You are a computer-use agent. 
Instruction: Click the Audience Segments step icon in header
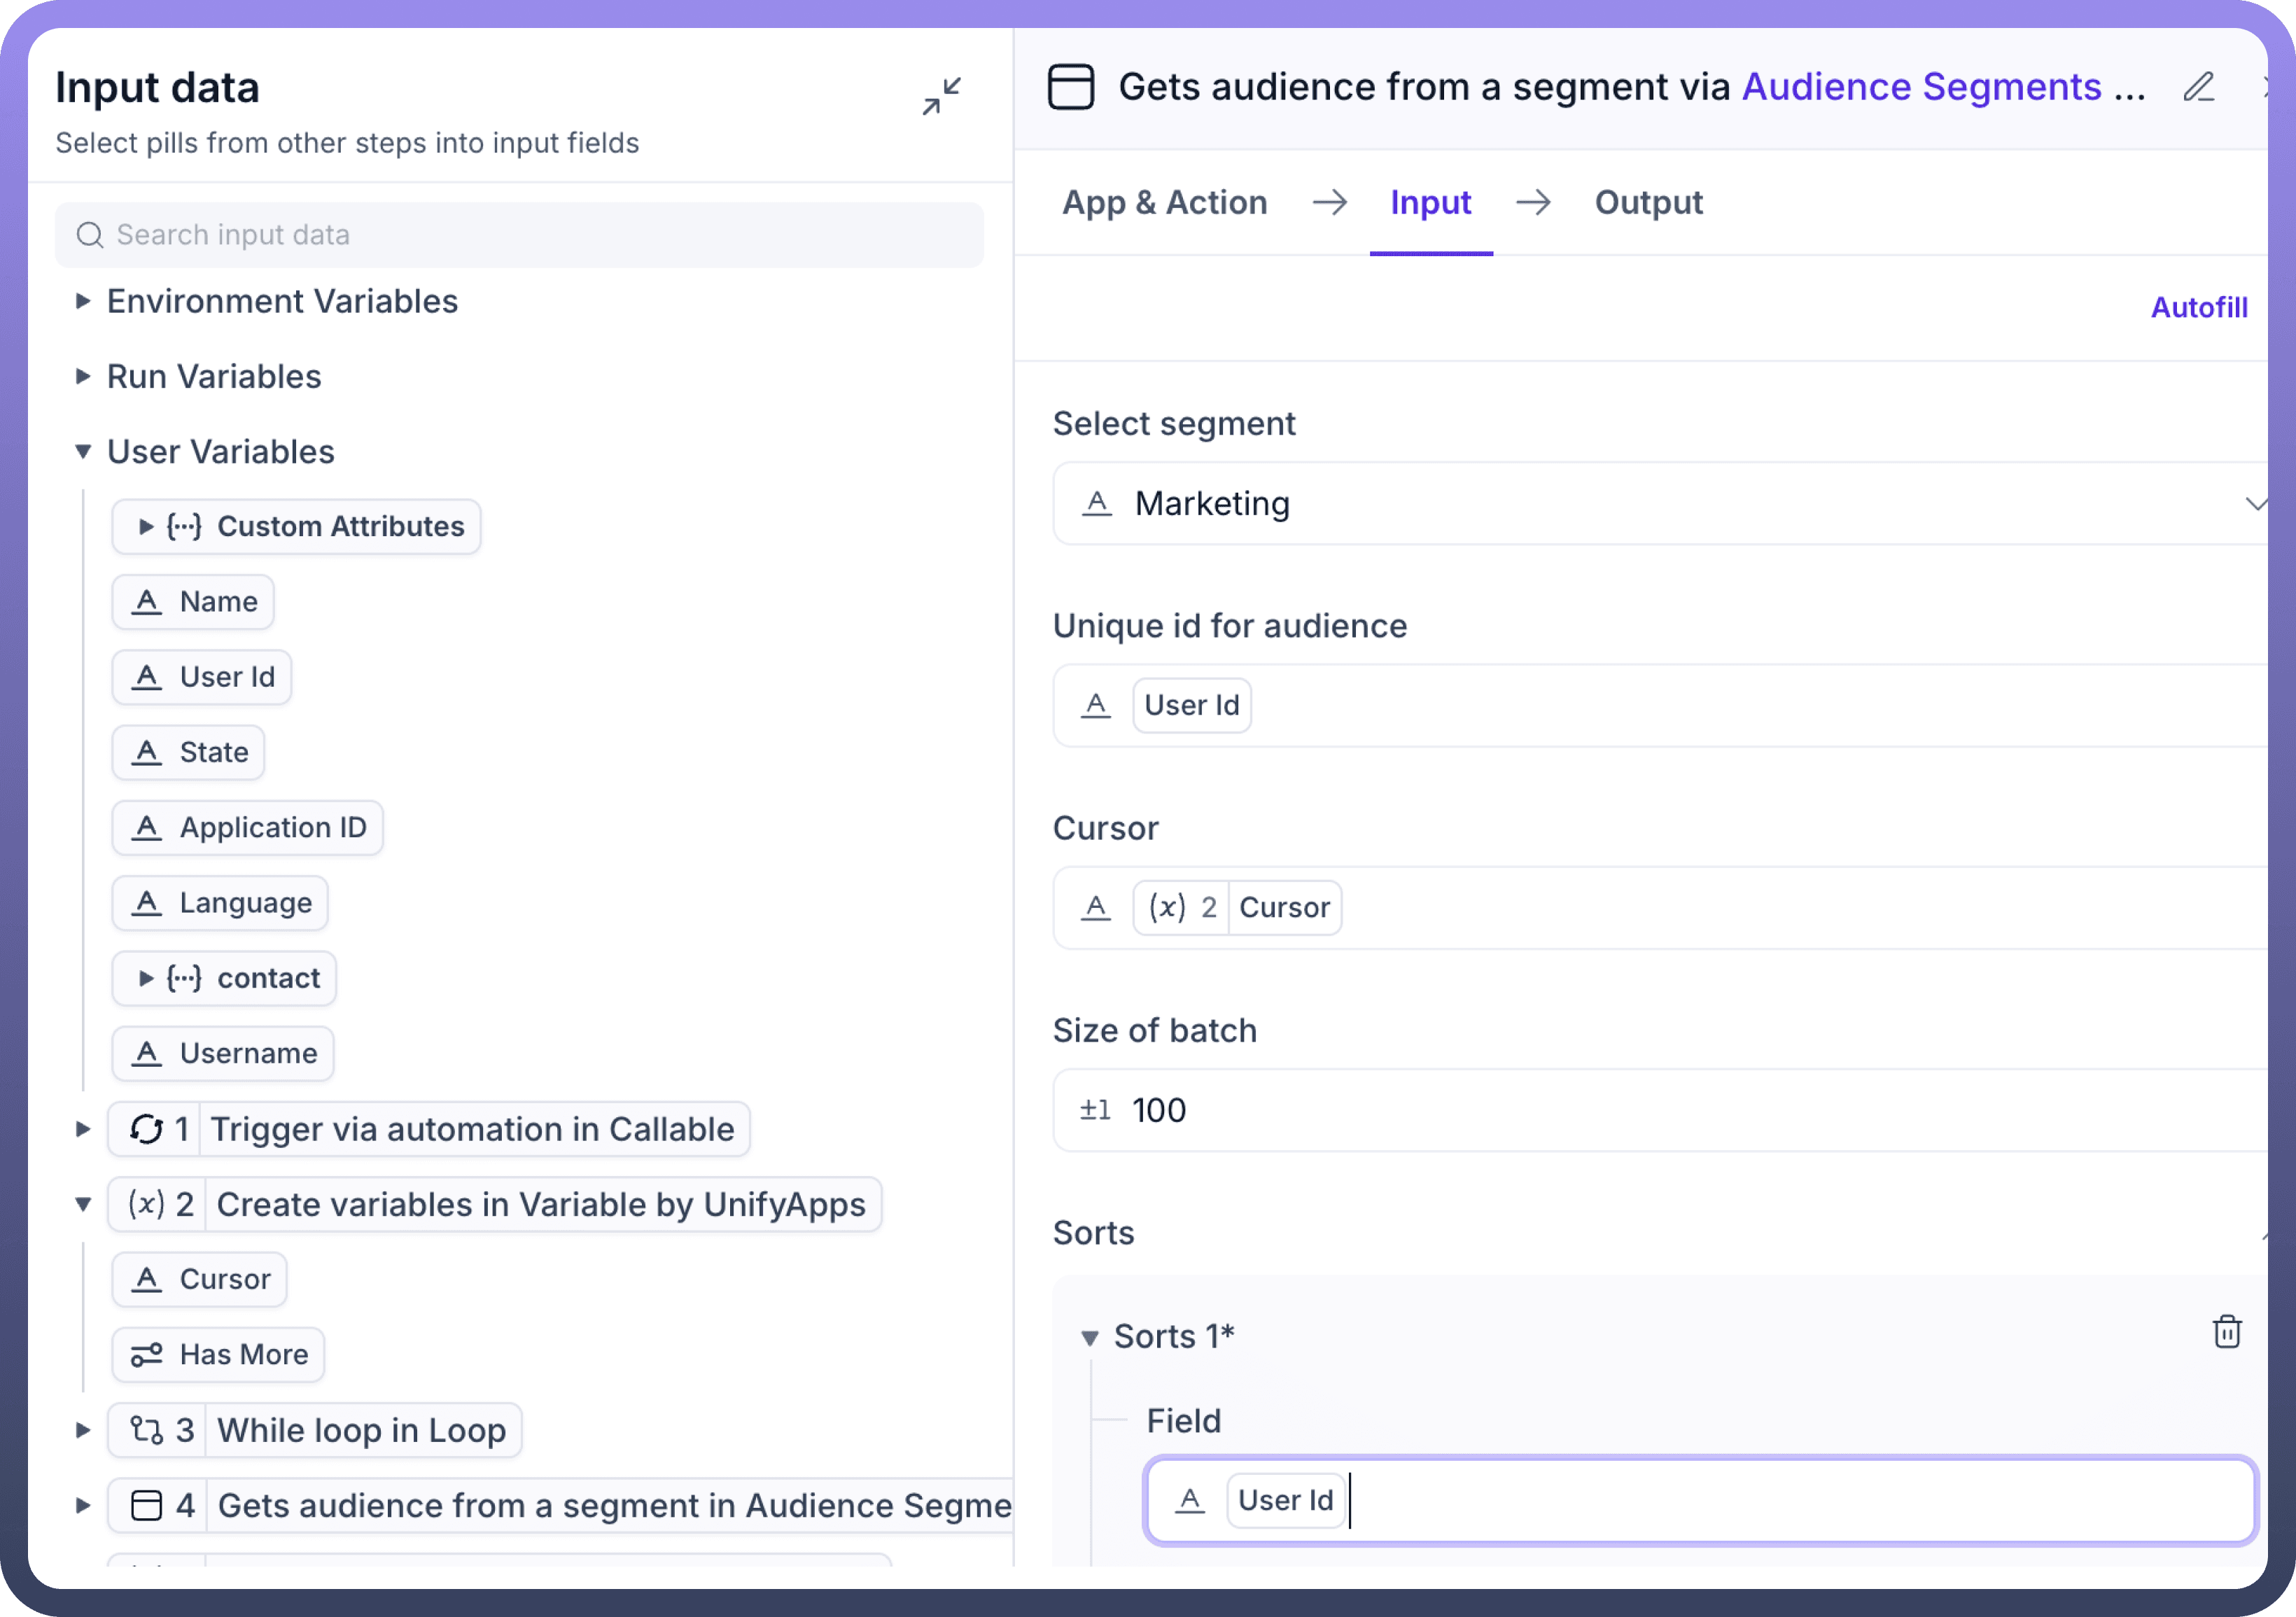point(1071,87)
